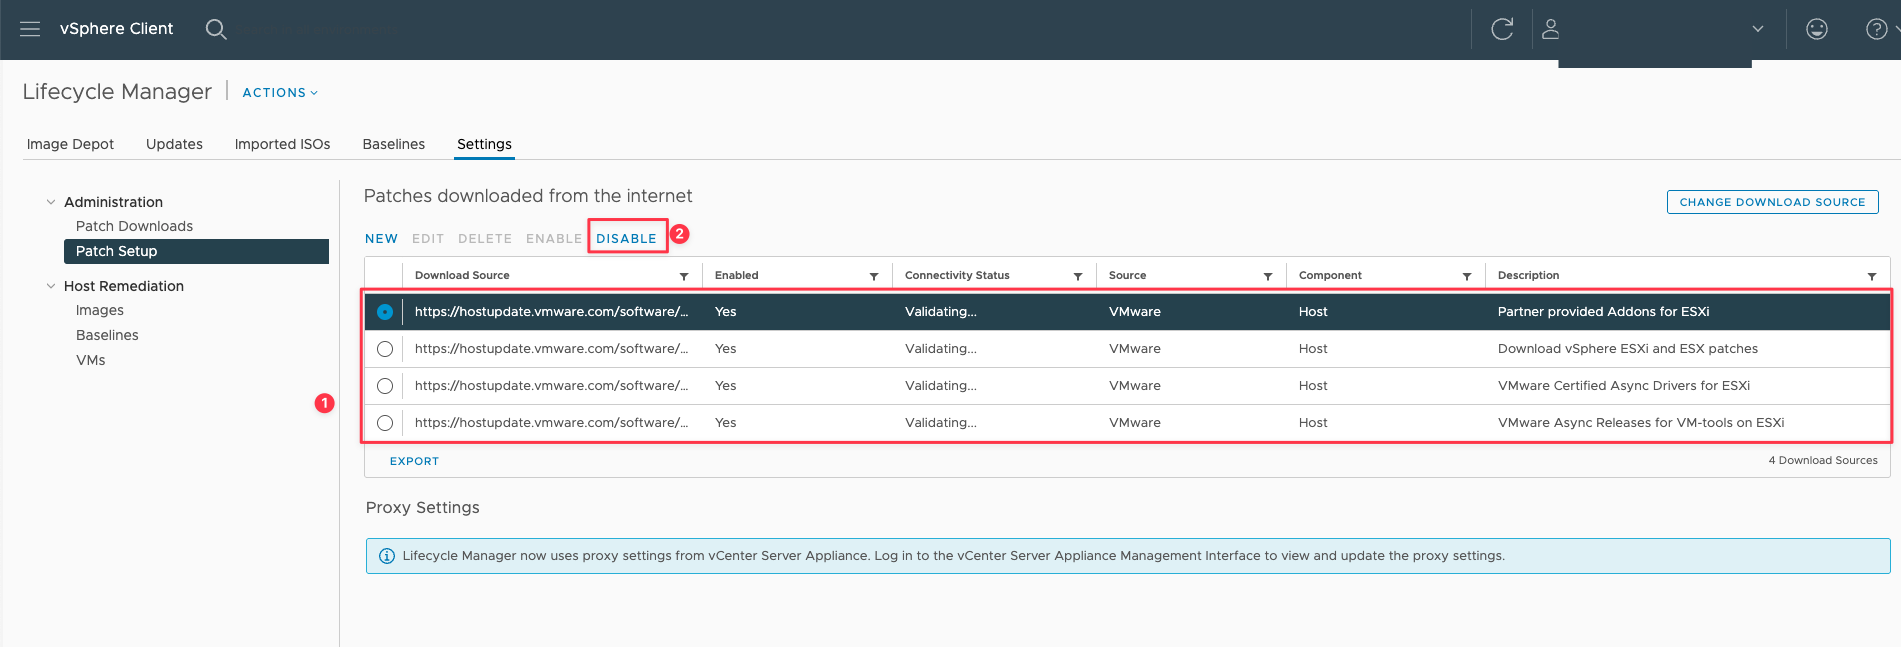Open the ACTIONS dropdown

280,92
